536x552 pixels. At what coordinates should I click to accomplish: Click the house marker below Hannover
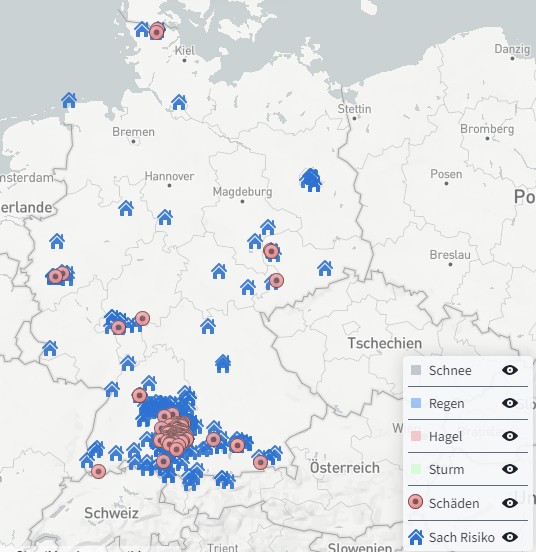pyautogui.click(x=165, y=217)
